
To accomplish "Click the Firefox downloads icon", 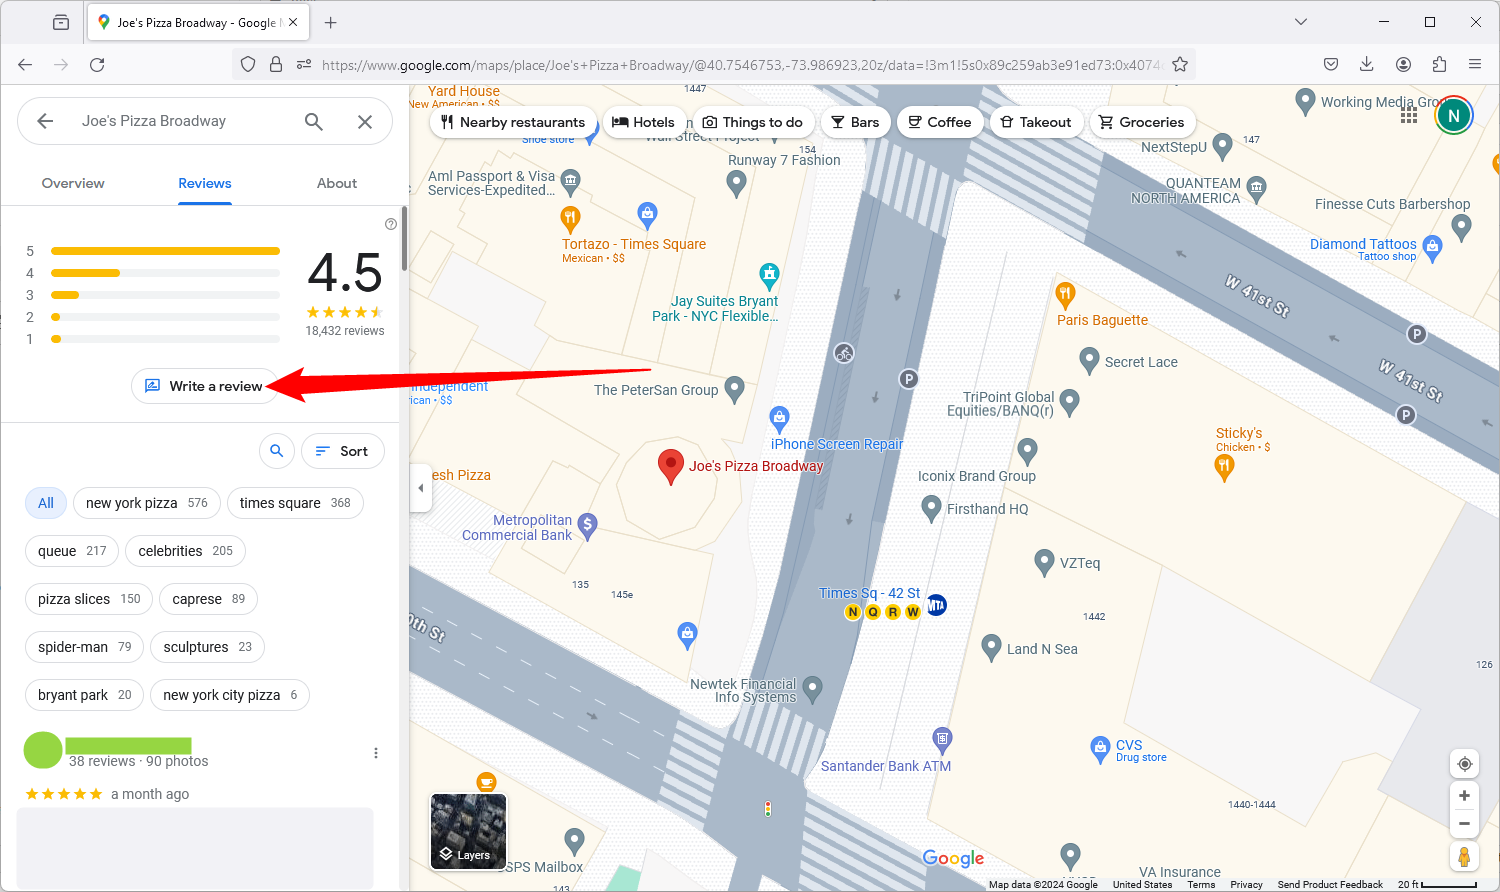I will (x=1366, y=63).
